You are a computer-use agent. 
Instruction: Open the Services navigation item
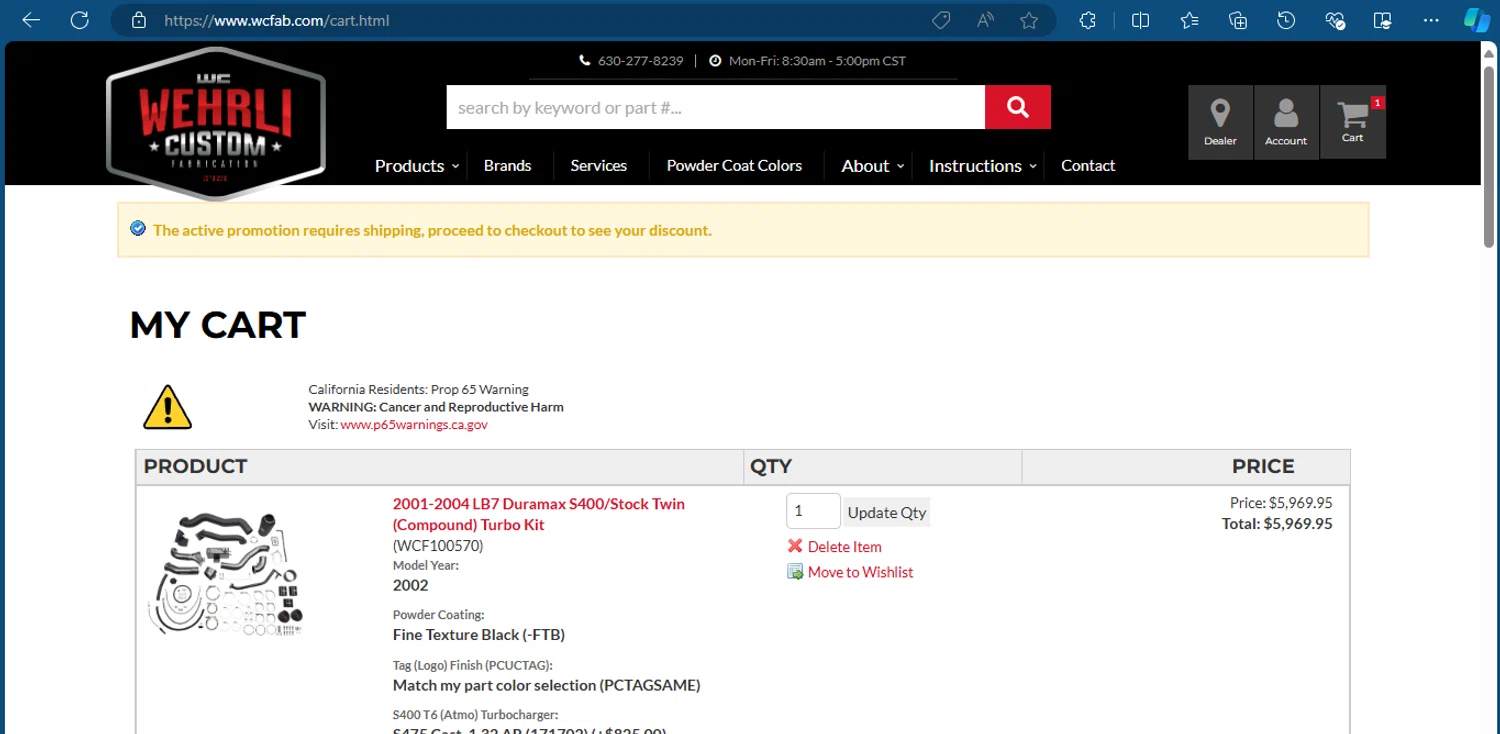(598, 166)
